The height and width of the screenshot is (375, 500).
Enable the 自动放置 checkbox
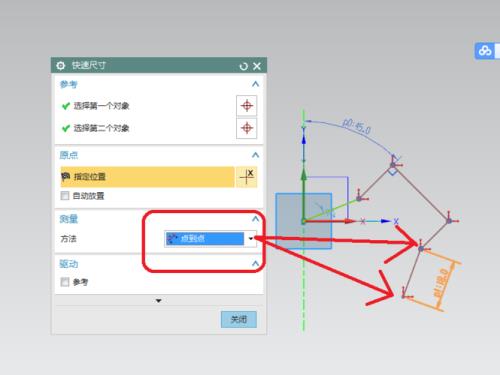65,196
